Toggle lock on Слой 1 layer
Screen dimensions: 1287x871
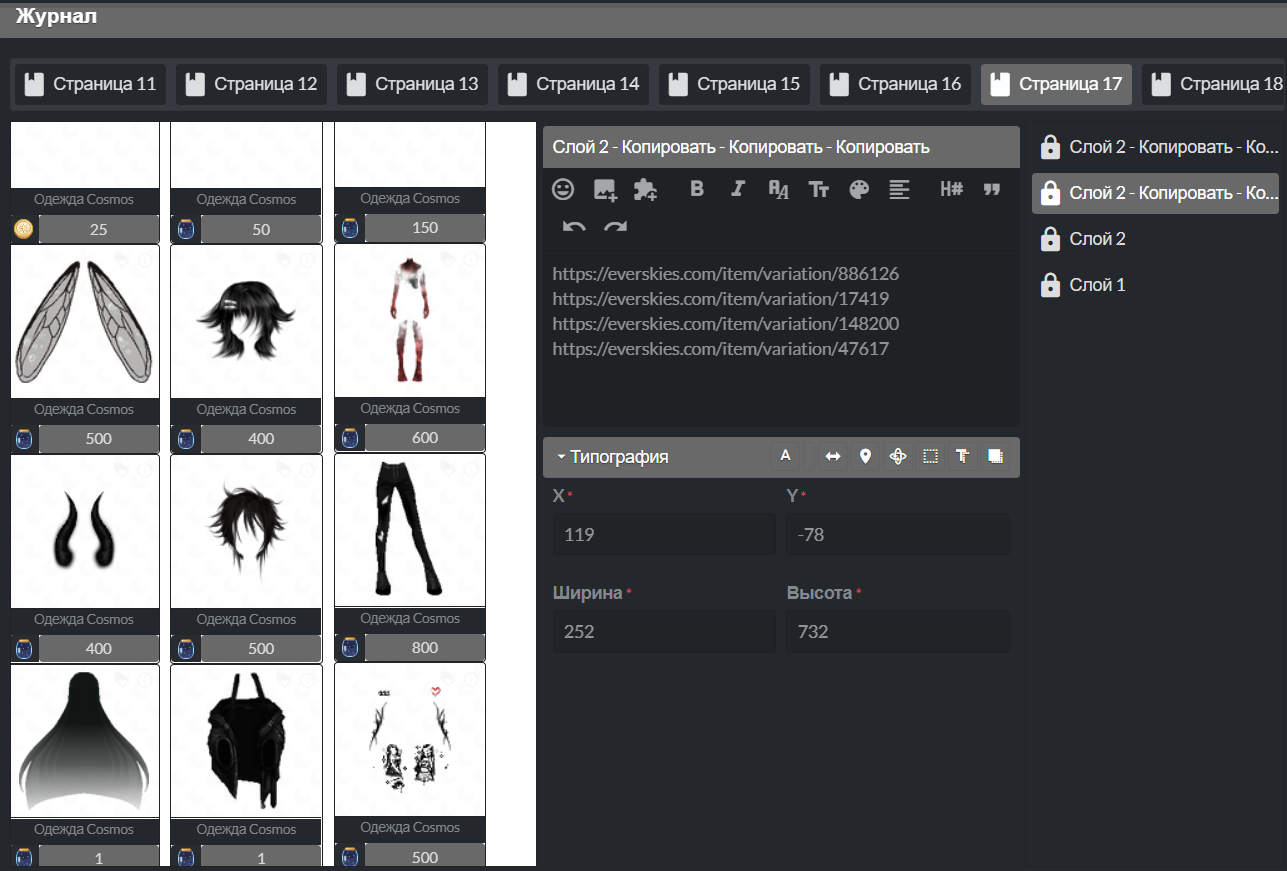(1050, 286)
